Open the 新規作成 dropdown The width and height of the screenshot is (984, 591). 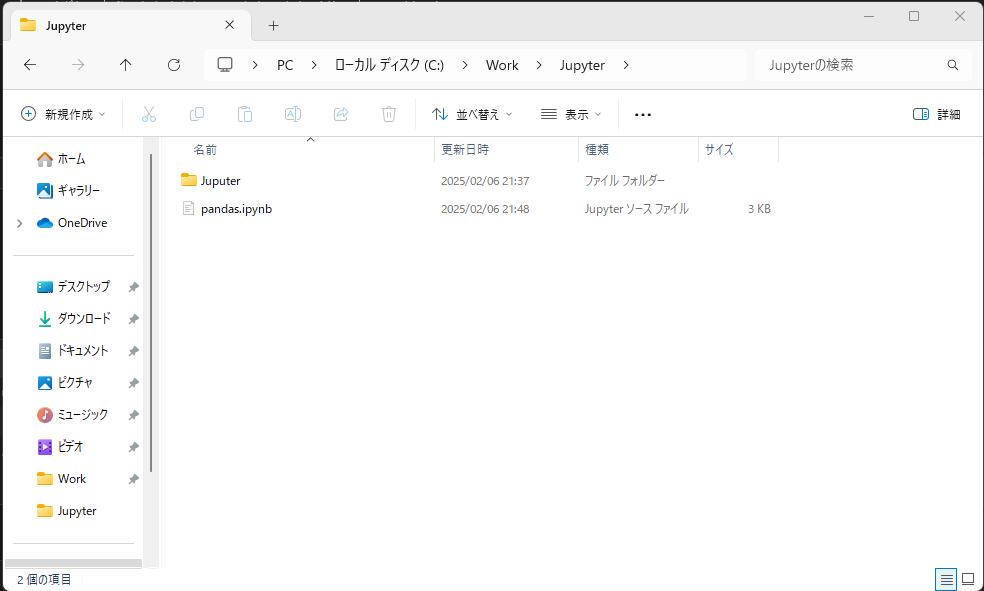coord(63,114)
